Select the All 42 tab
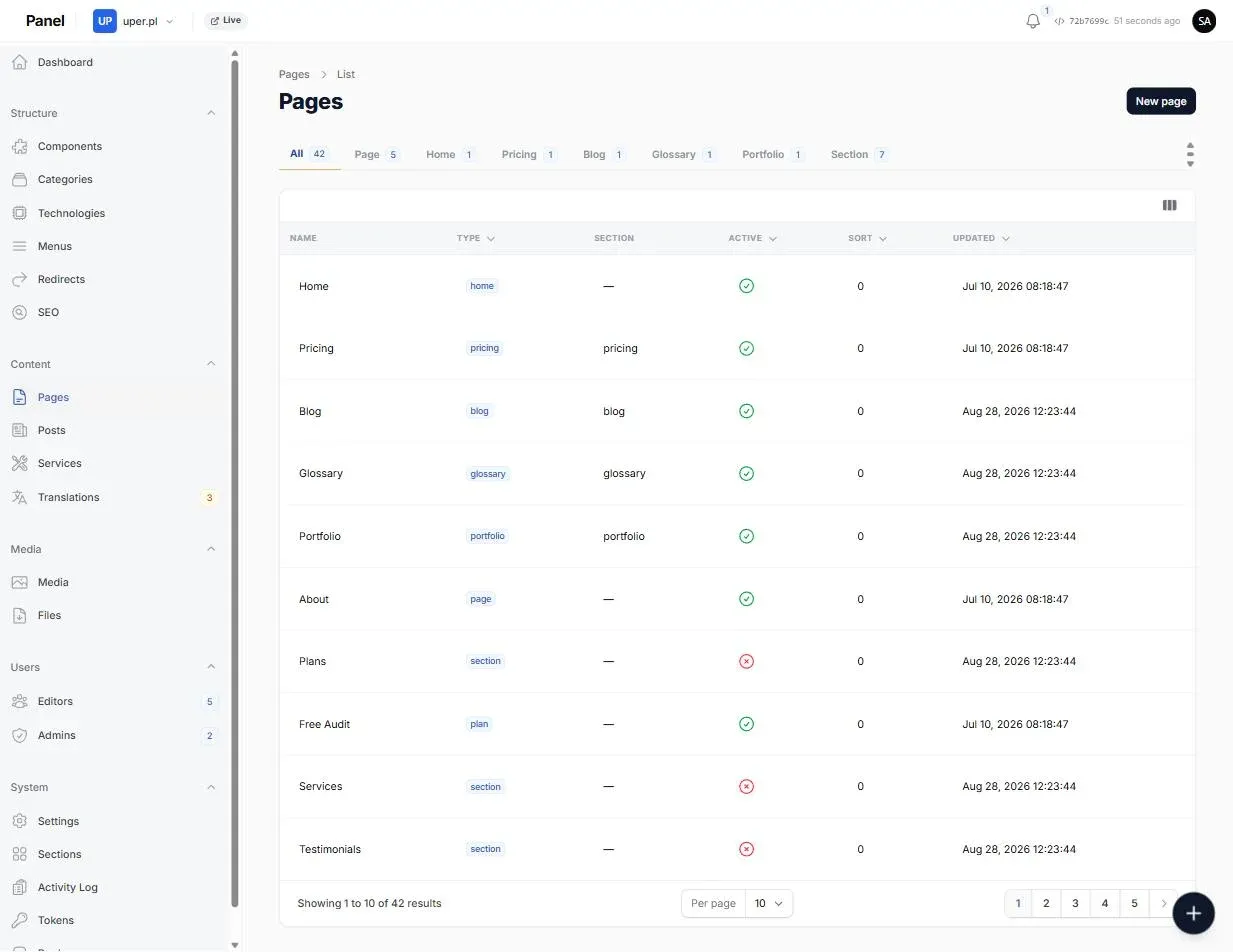Viewport: 1233px width, 952px height. tap(309, 154)
